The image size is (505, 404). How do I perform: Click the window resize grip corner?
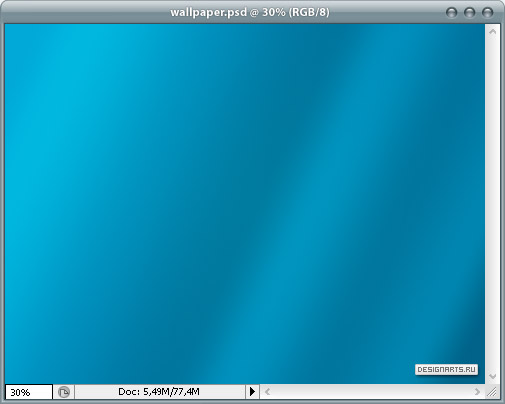click(492, 392)
